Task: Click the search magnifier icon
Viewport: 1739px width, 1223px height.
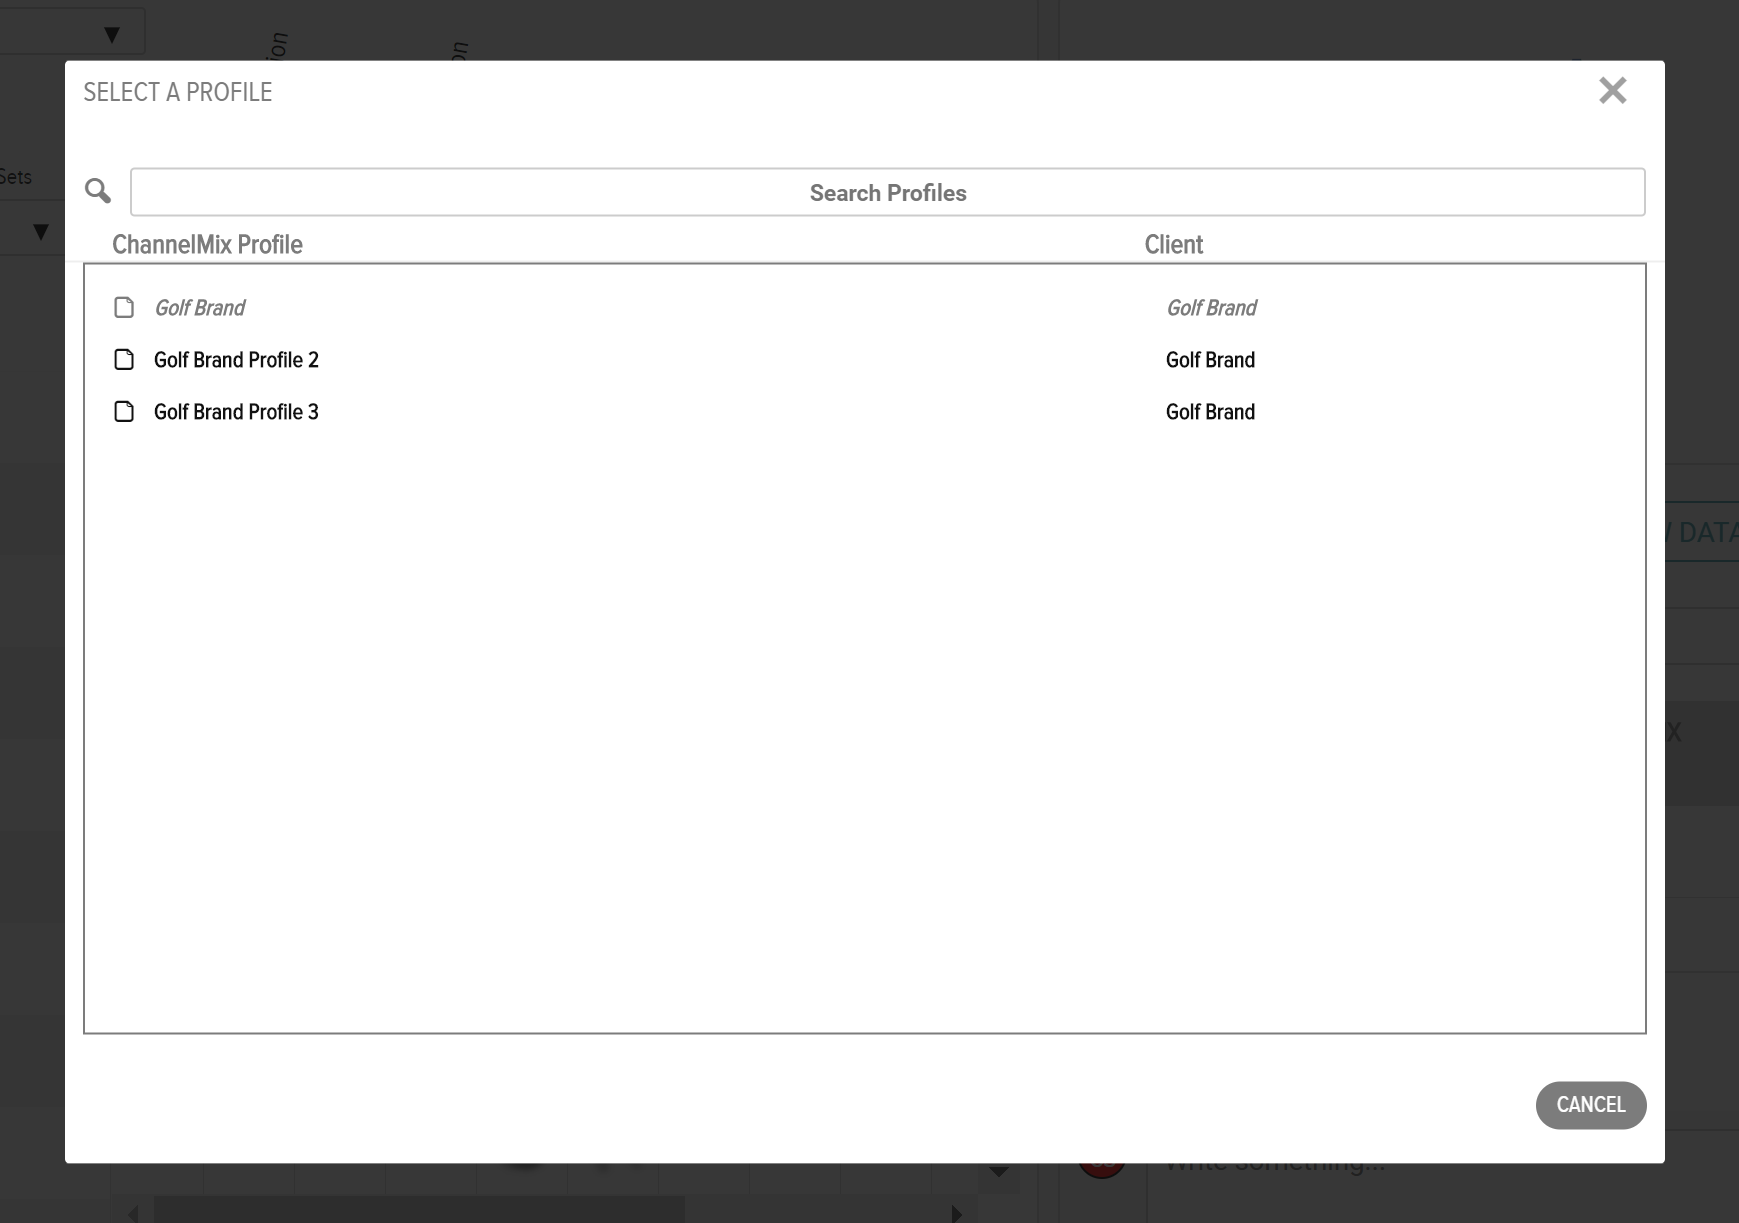Action: point(98,190)
